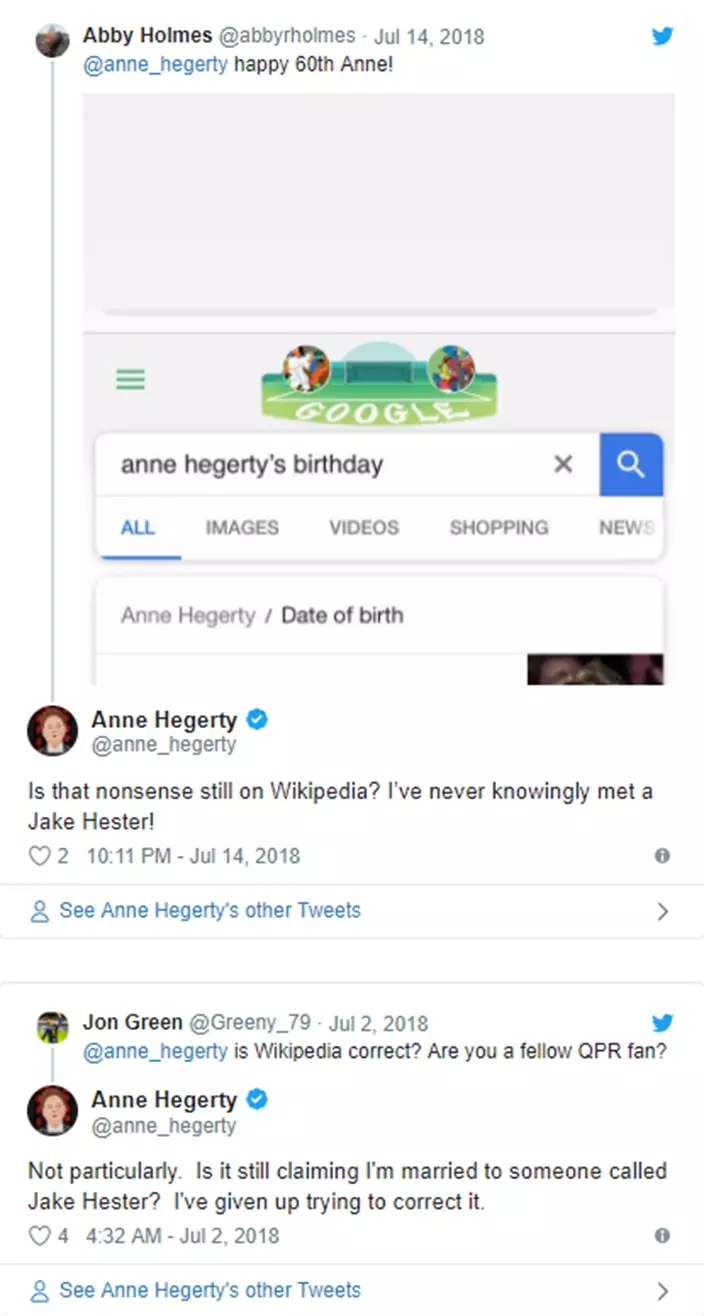This screenshot has height=1316, width=704.
Task: Switch to the Videos search tab
Action: pyautogui.click(x=364, y=527)
